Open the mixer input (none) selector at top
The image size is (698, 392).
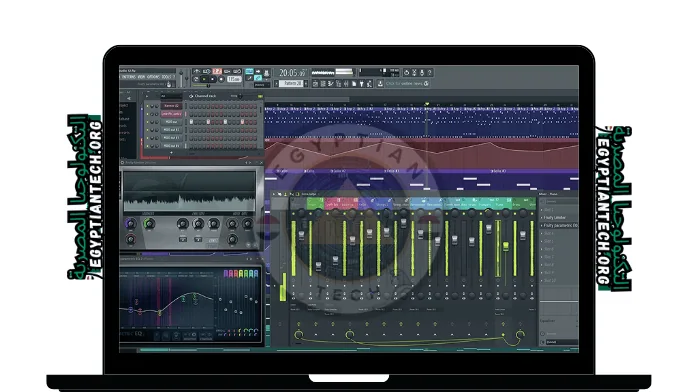tap(562, 202)
